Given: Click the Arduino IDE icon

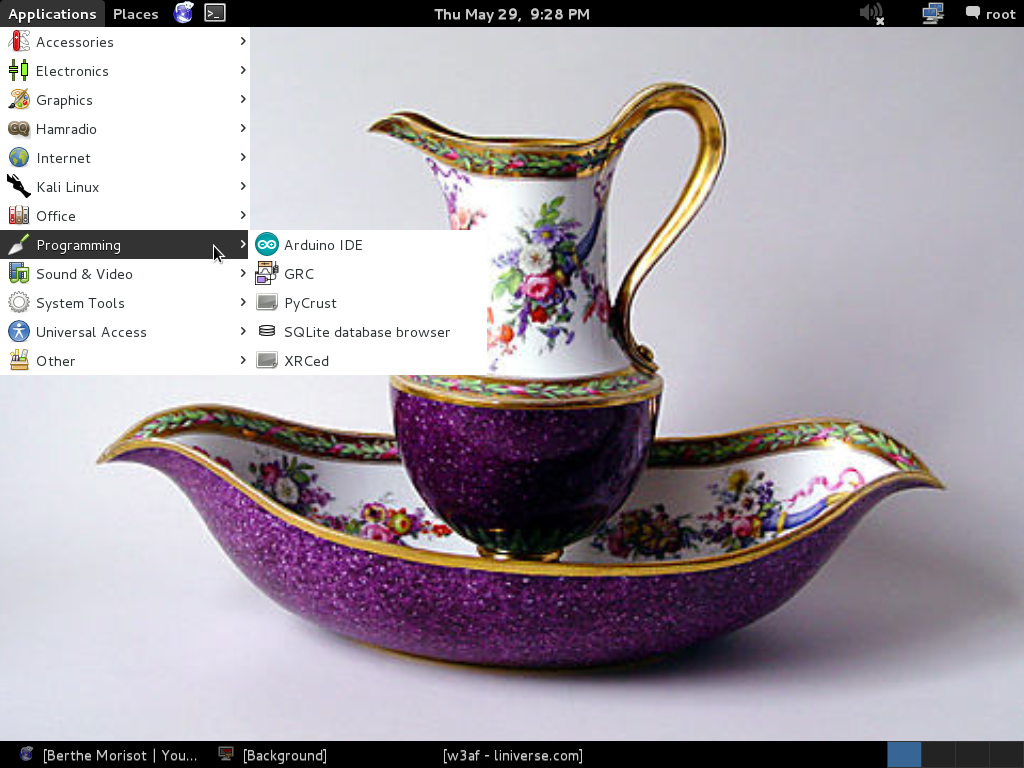Looking at the screenshot, I should coord(266,245).
